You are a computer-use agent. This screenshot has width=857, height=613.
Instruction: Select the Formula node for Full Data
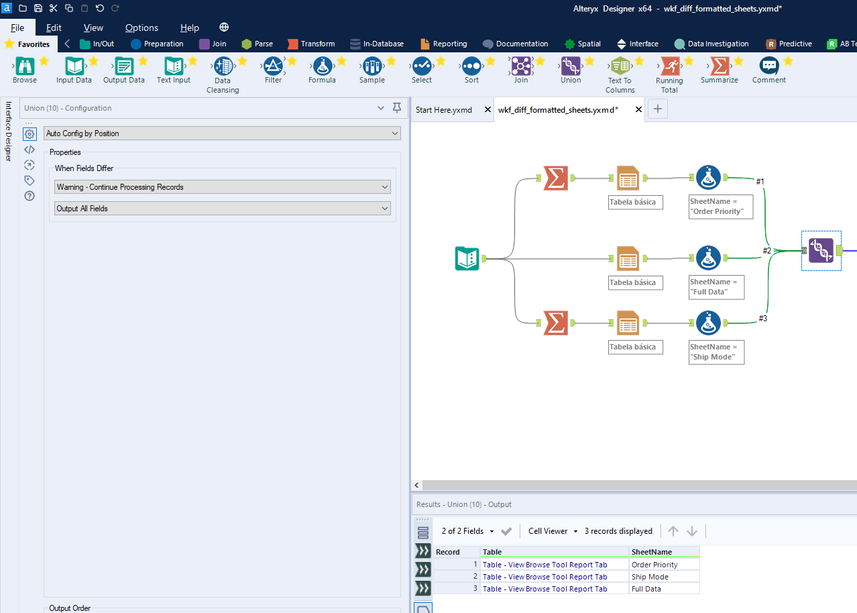pyautogui.click(x=708, y=258)
